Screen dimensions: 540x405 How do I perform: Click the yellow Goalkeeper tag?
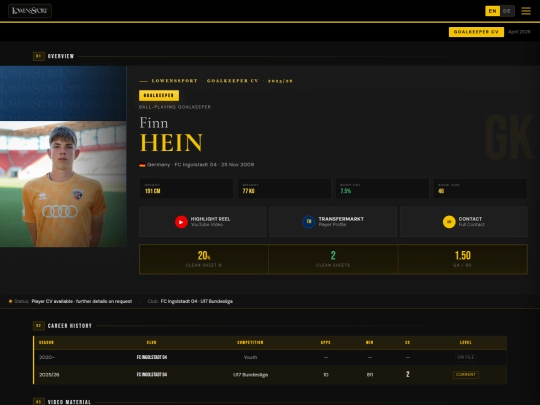point(159,95)
